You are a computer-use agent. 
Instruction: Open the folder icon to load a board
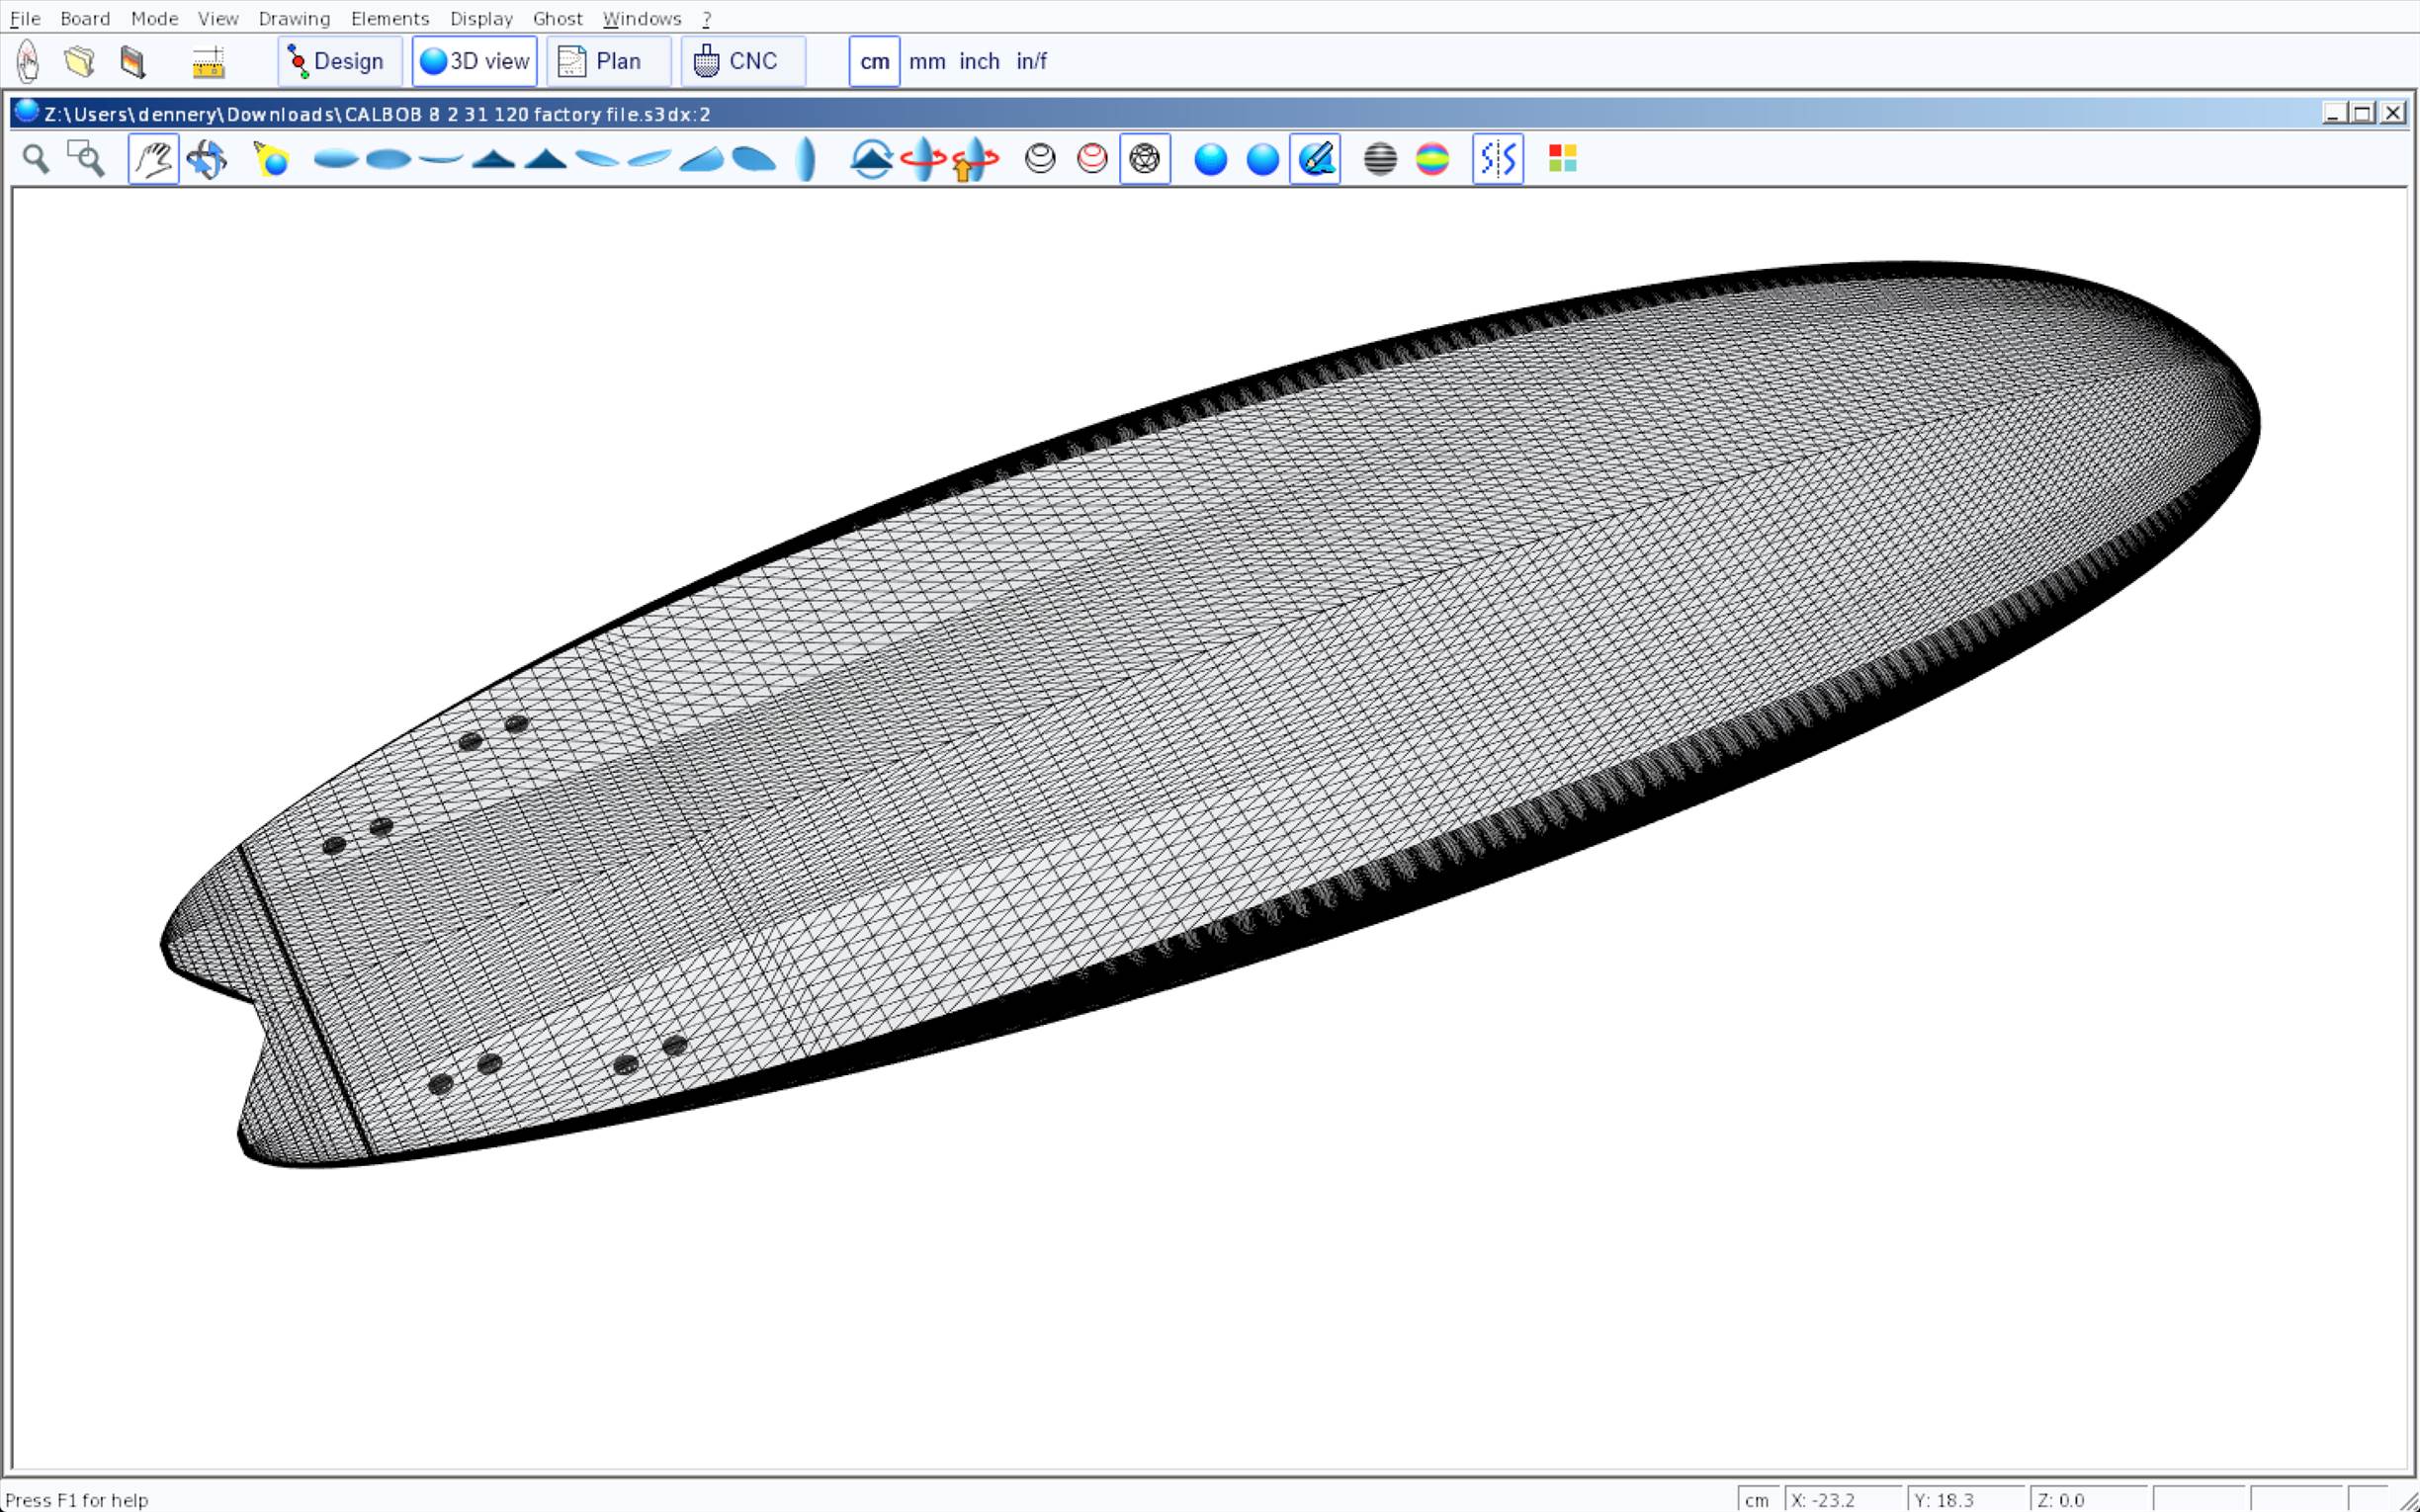[x=80, y=61]
